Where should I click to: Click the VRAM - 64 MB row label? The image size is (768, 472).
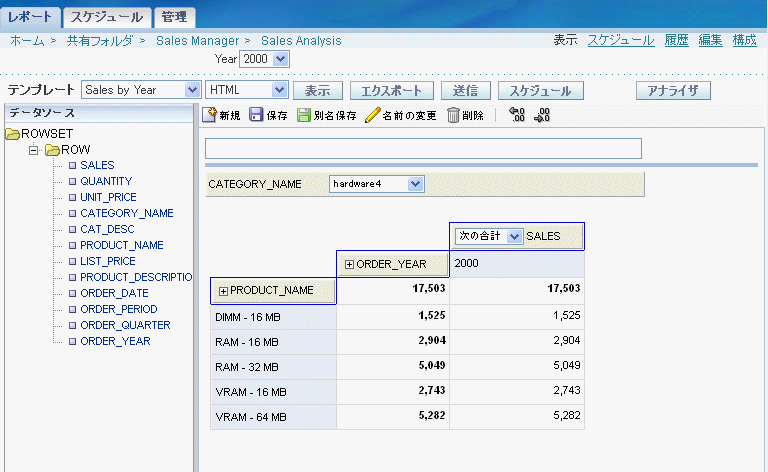tap(251, 417)
